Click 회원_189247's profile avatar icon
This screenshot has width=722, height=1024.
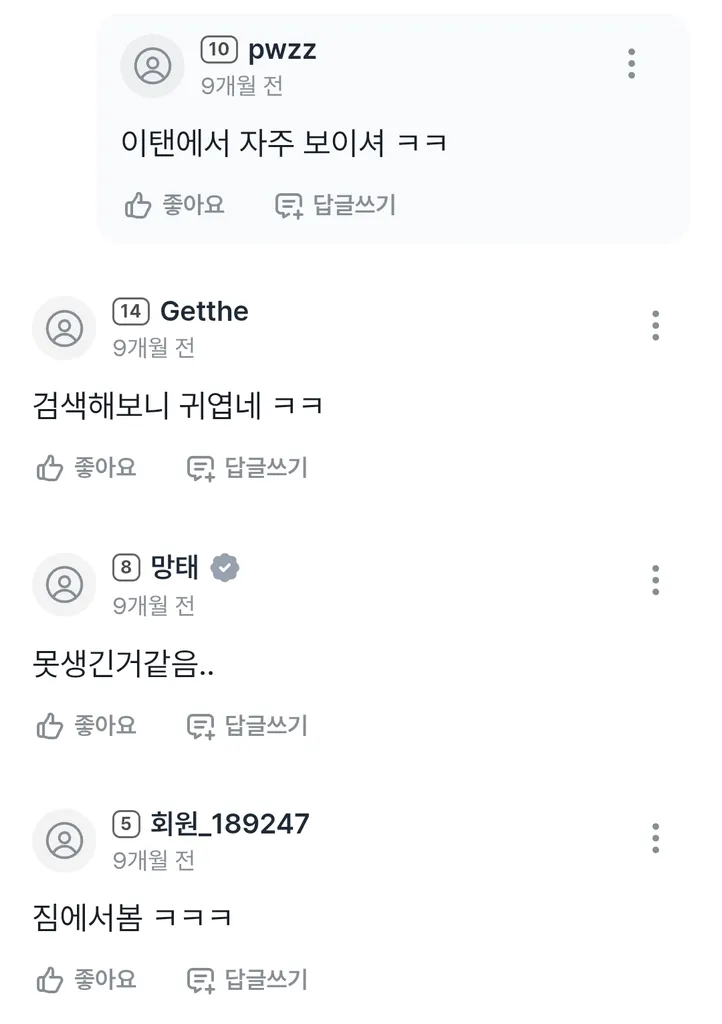(x=65, y=840)
